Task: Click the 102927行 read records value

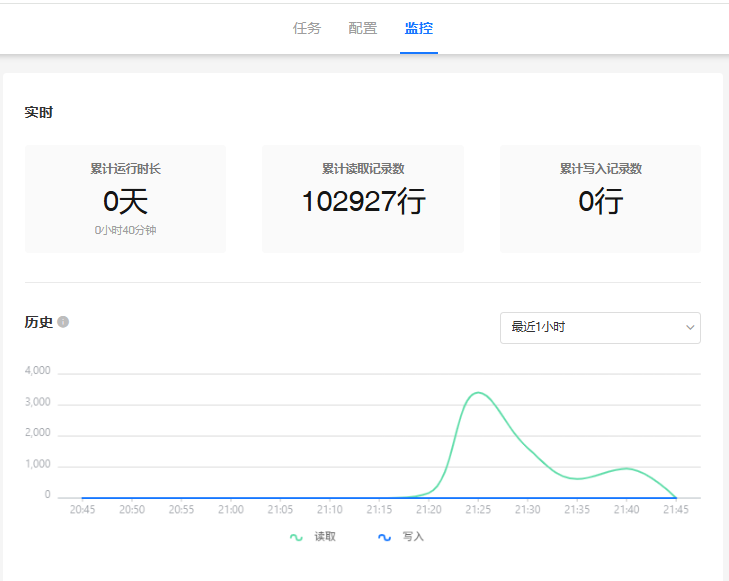Action: coord(363,202)
